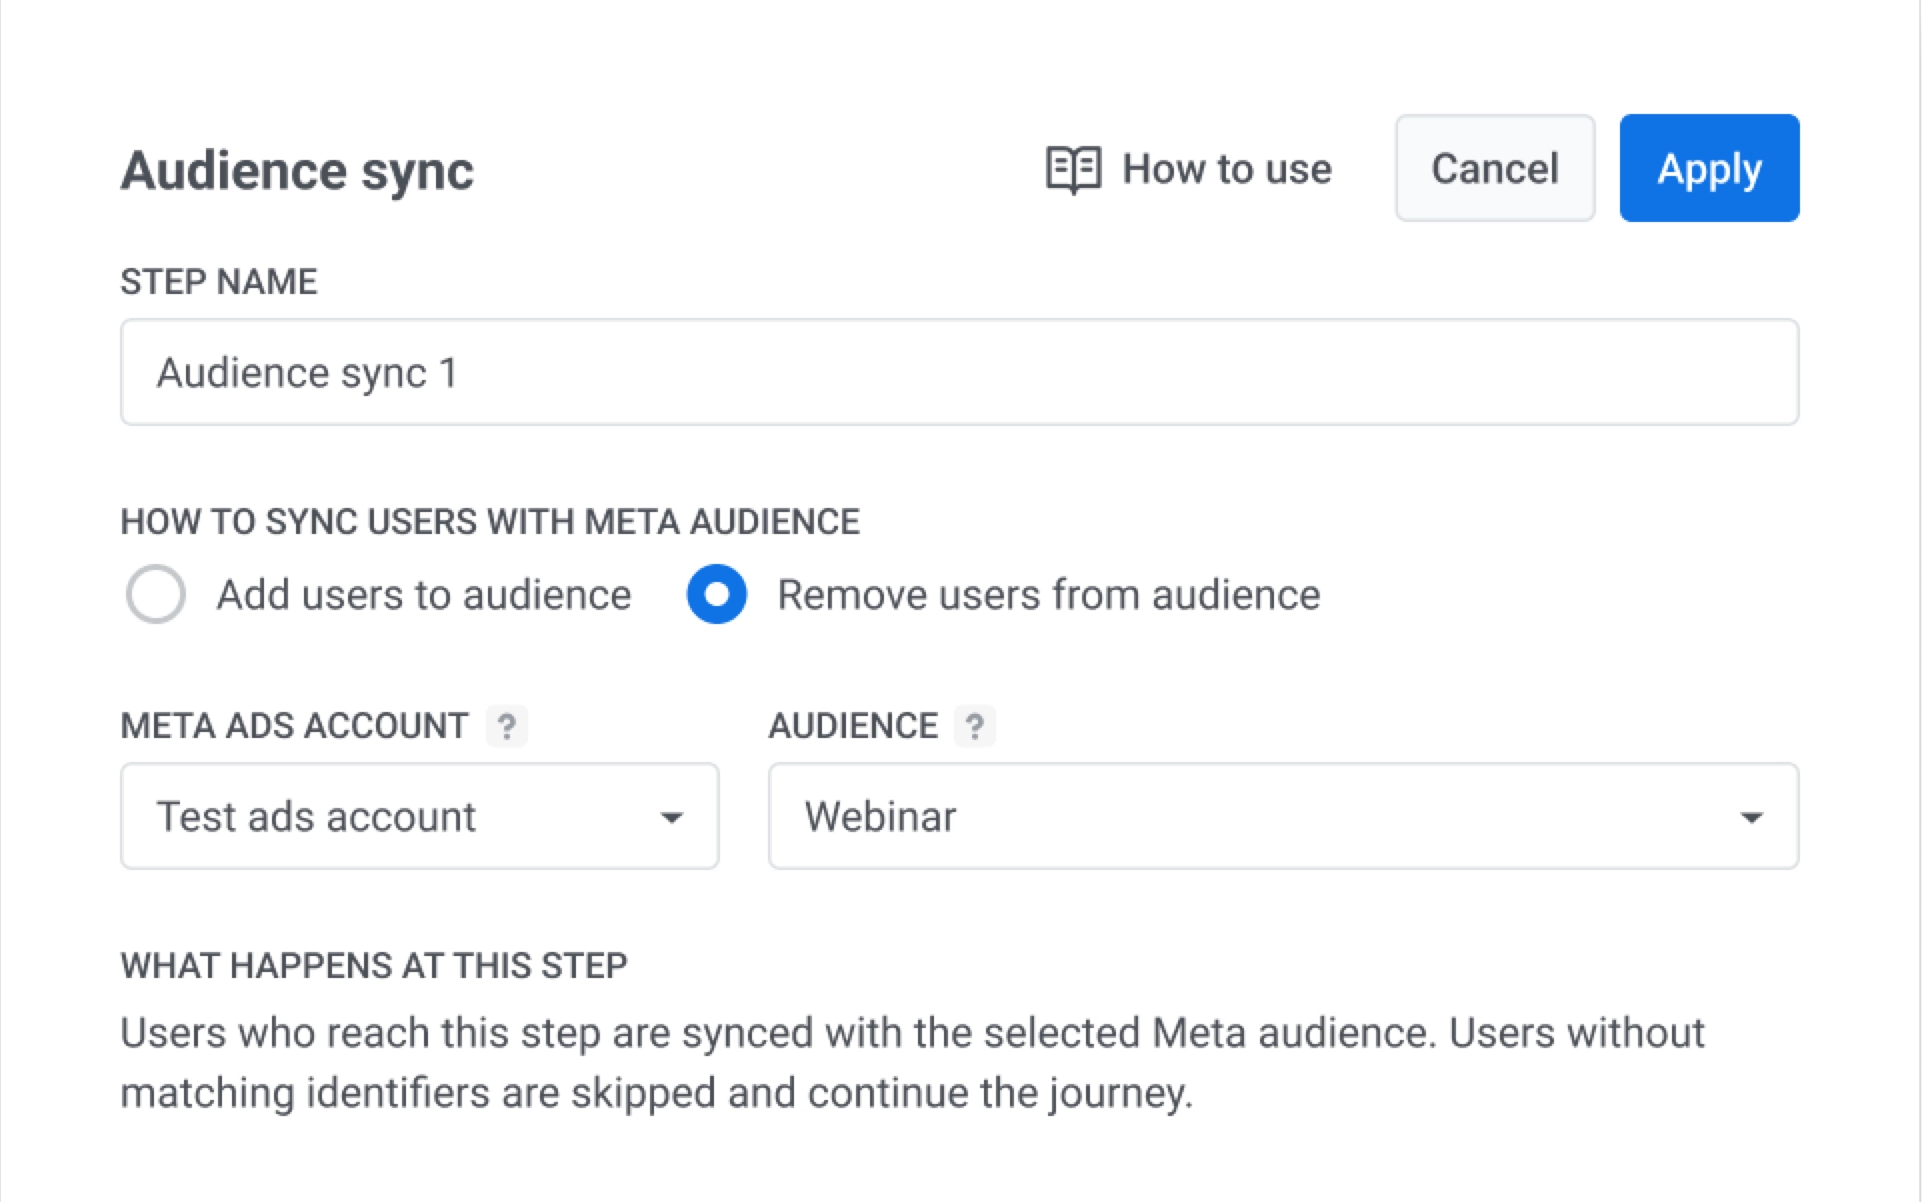Viewport: 1922px width, 1202px height.
Task: Cancel the Audience sync changes
Action: click(x=1495, y=168)
